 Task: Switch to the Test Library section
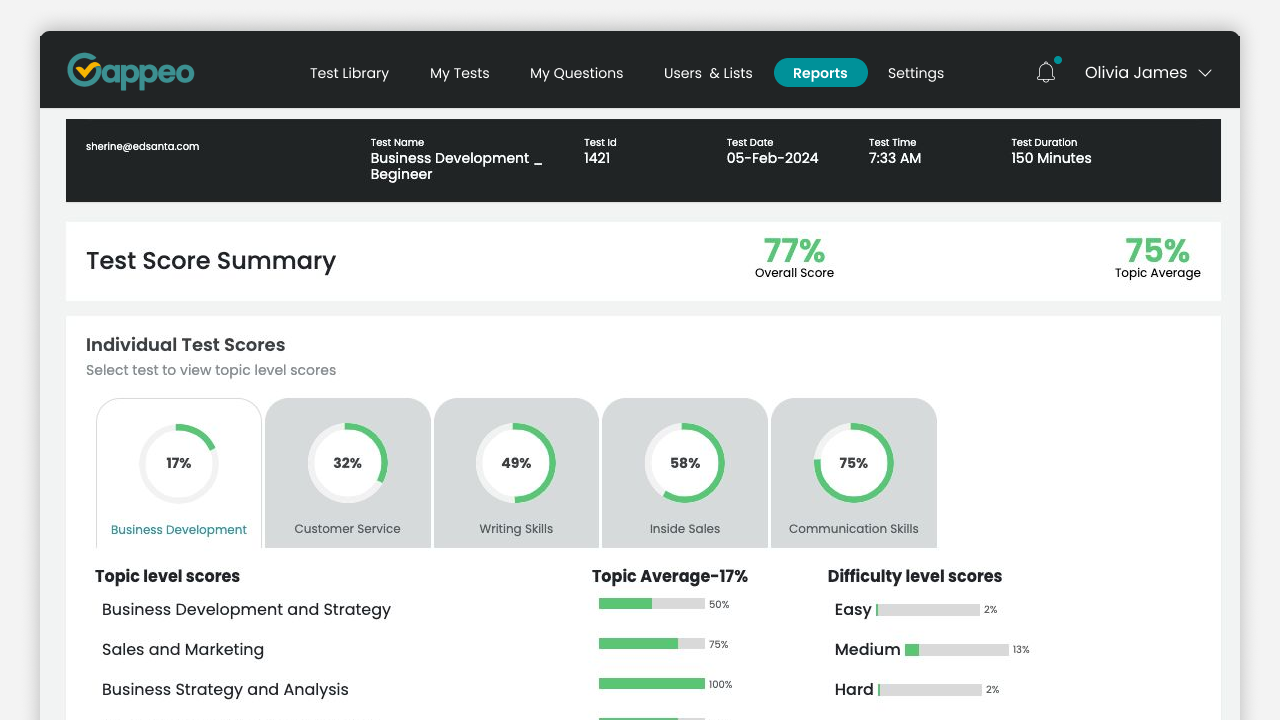point(349,73)
